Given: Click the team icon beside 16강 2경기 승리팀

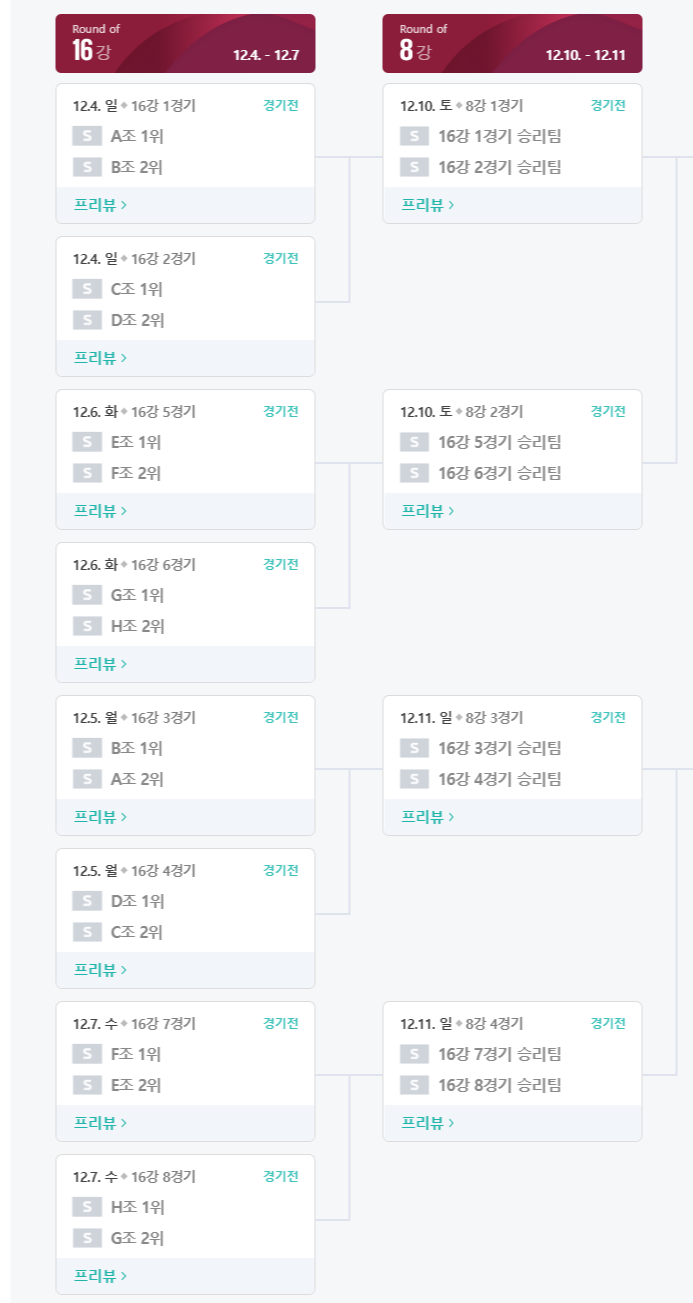Looking at the screenshot, I should coord(415,167).
